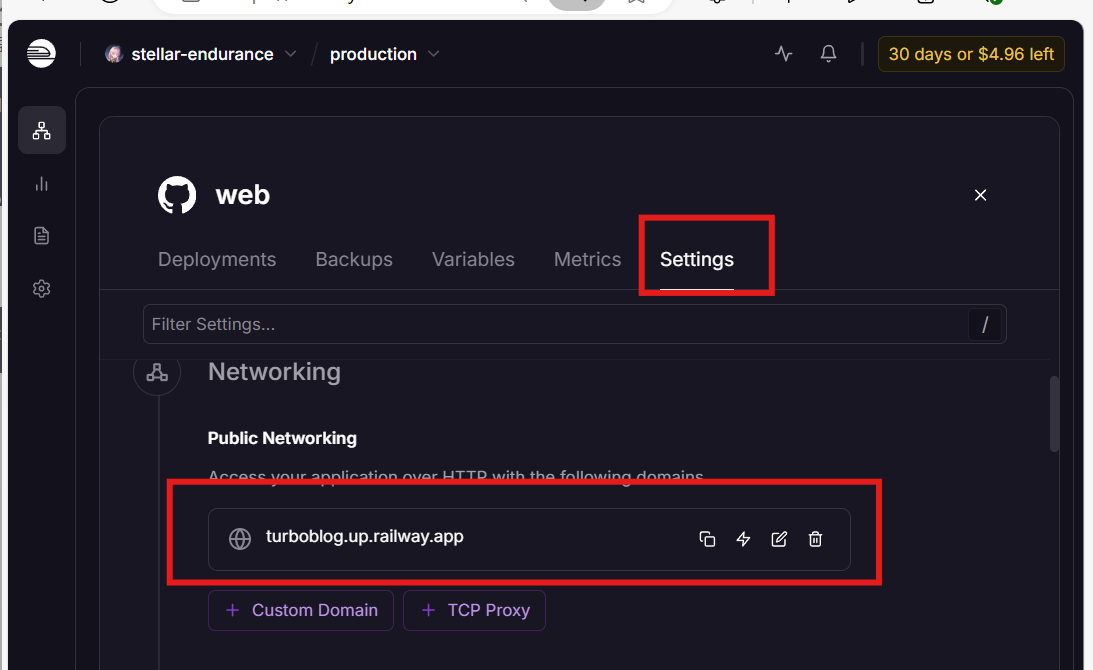Open the activity pulse icon
This screenshot has height=670, width=1093.
click(784, 54)
